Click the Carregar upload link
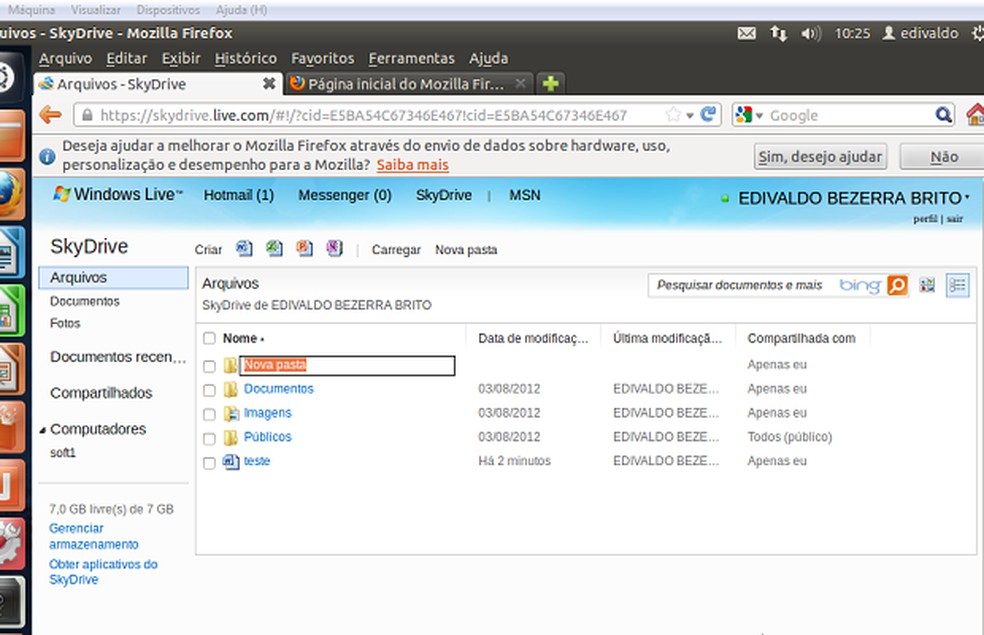This screenshot has height=635, width=984. click(396, 250)
